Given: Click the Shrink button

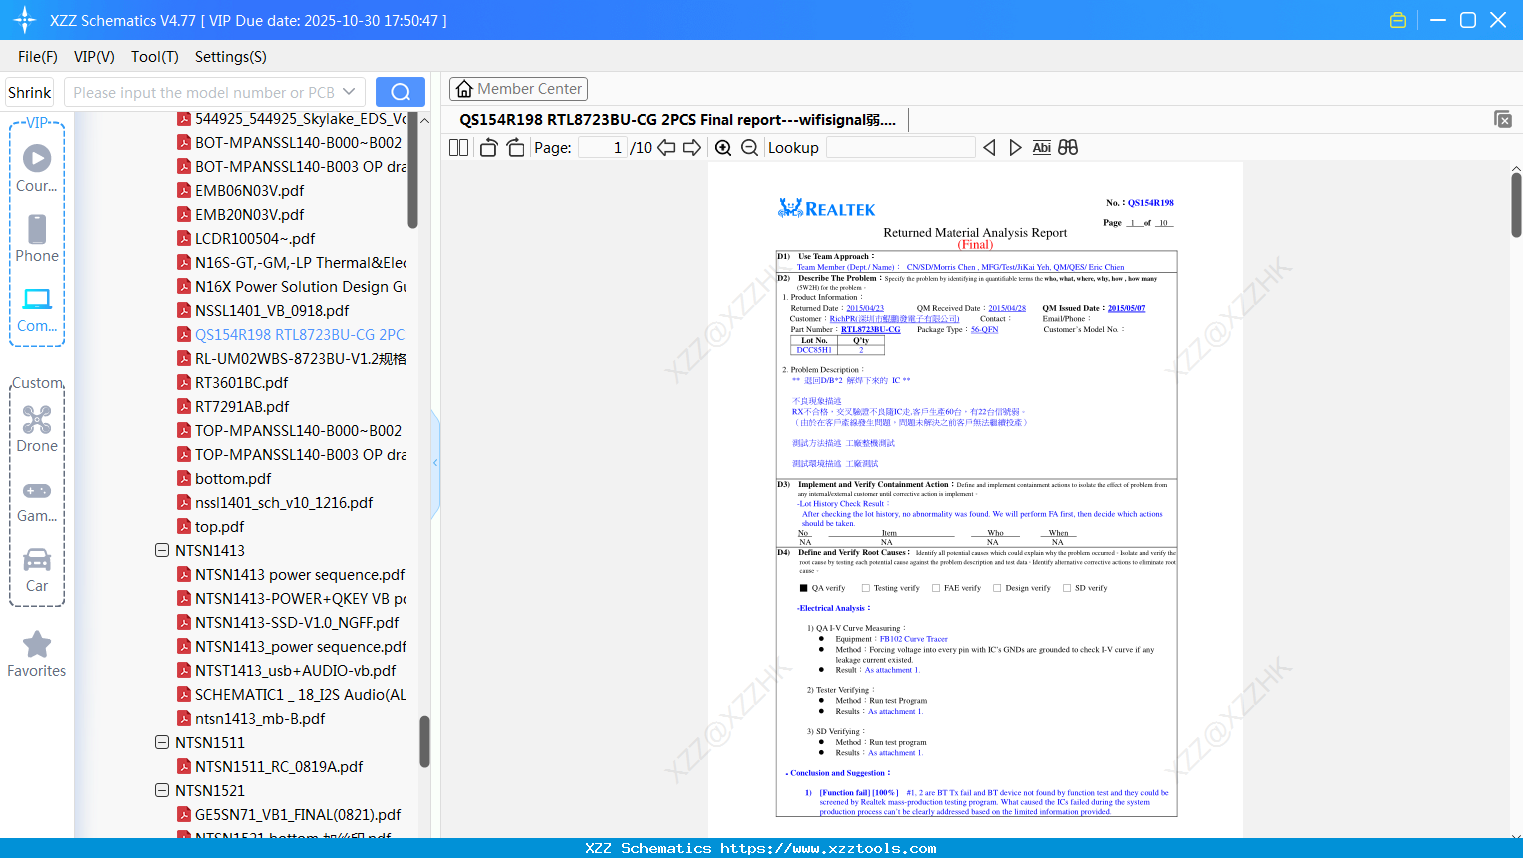Looking at the screenshot, I should 30,92.
